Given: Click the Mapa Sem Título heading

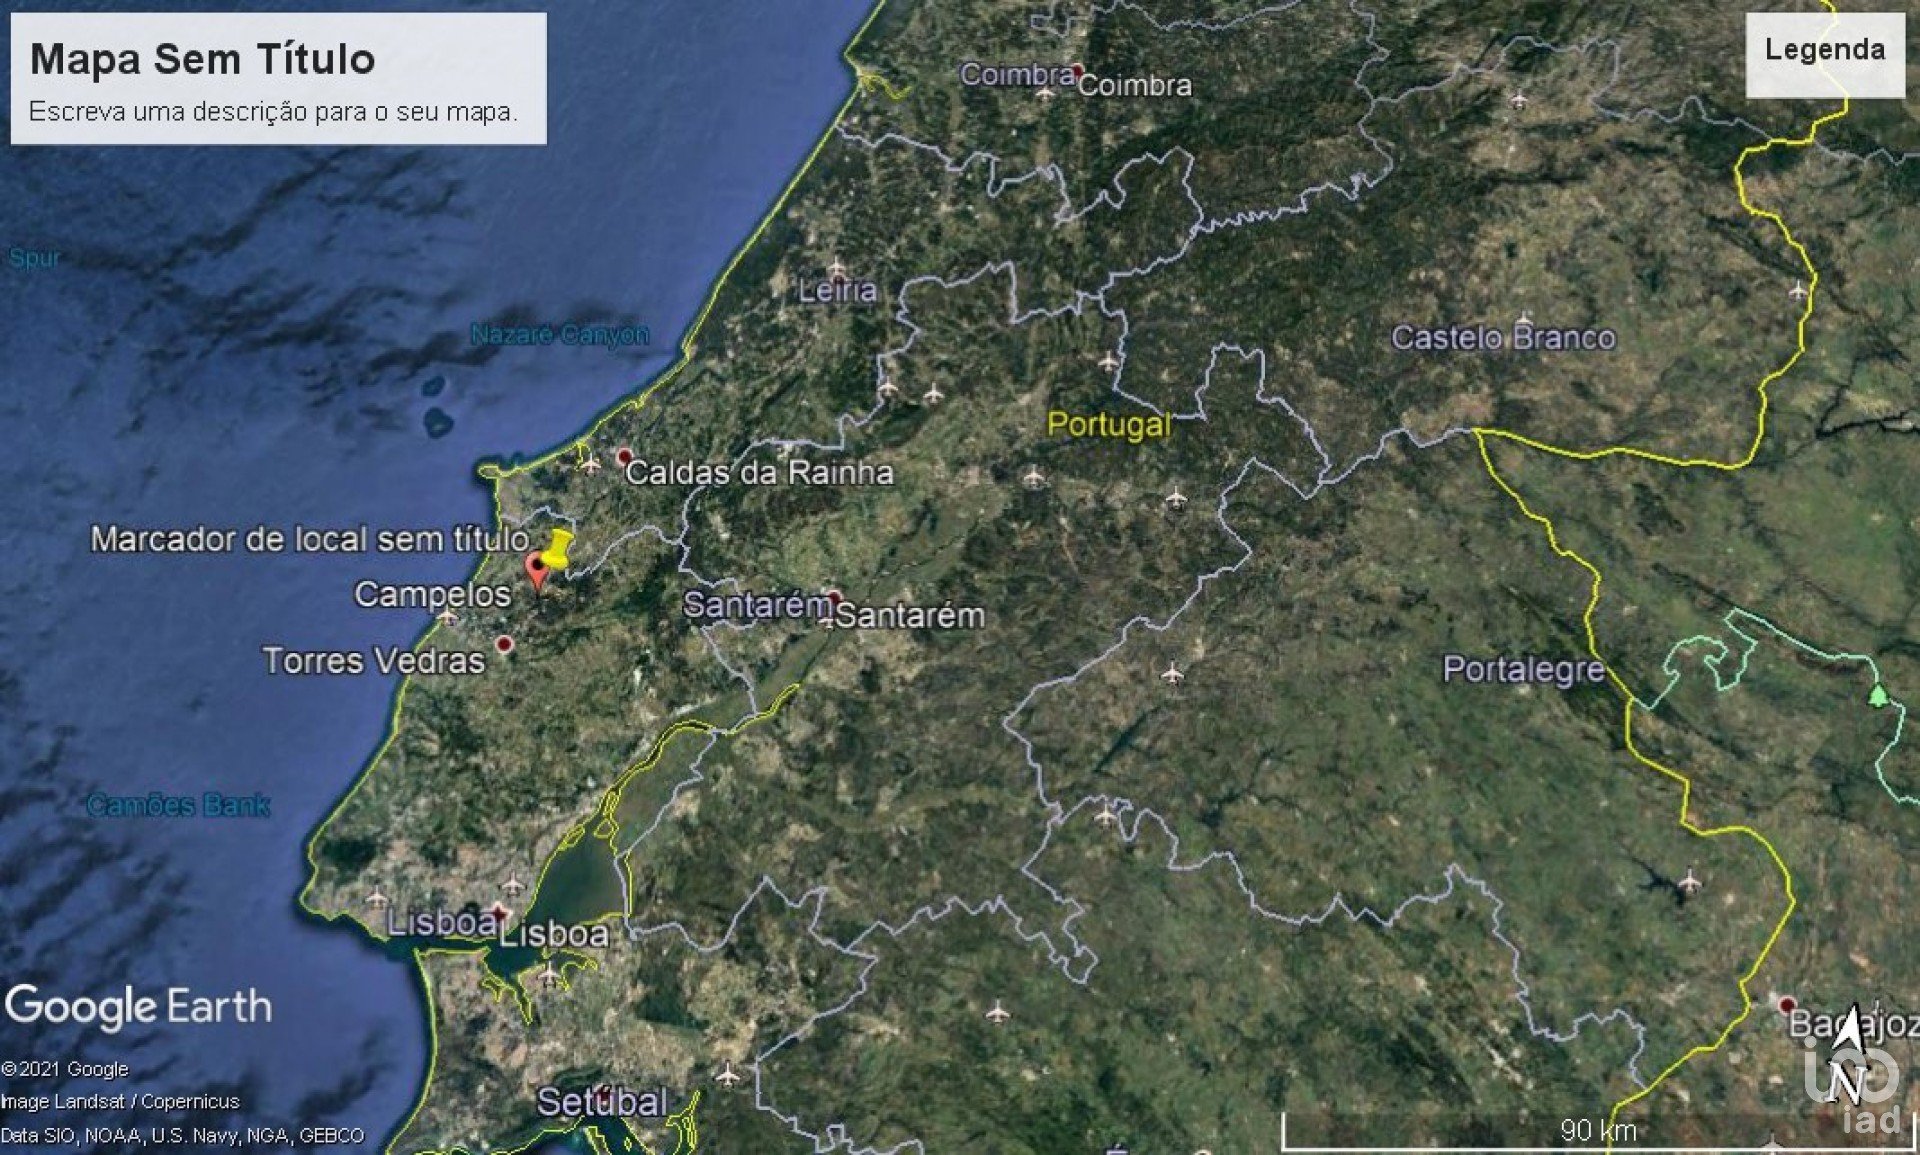Looking at the screenshot, I should pos(203,59).
